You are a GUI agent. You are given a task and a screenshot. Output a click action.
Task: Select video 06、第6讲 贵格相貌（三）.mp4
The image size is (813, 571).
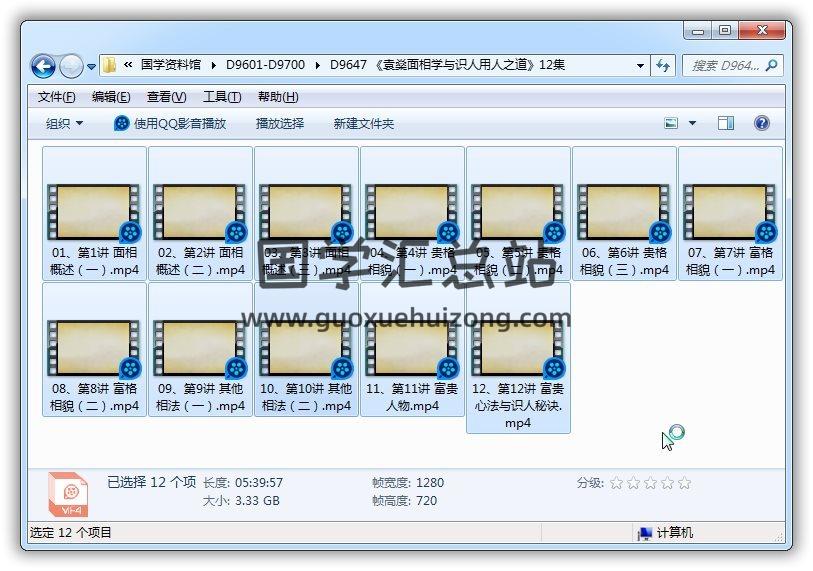[624, 214]
